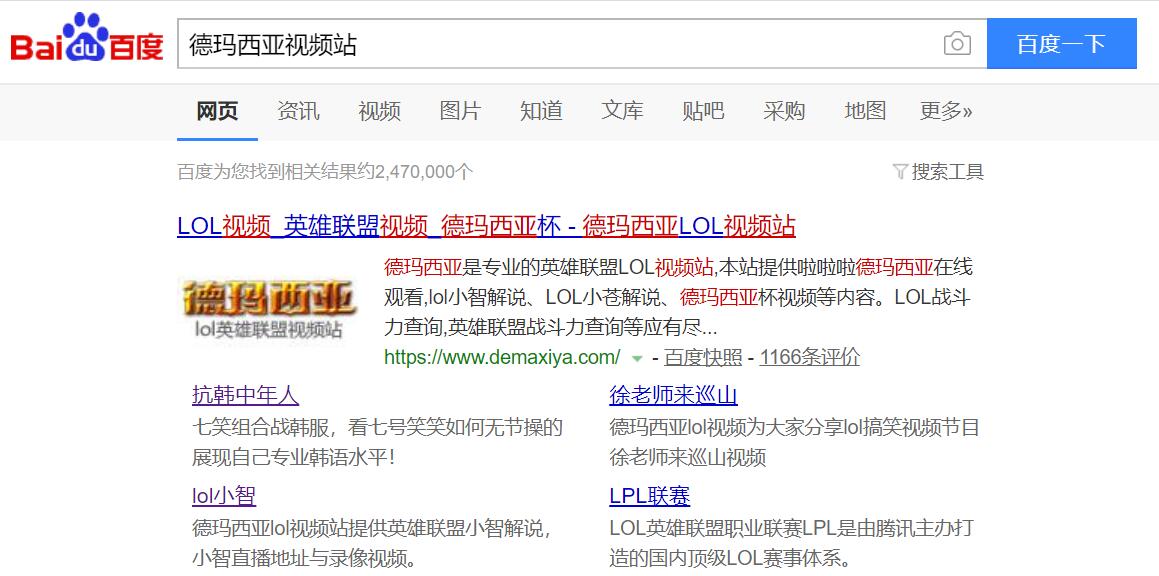View the 1166条评价 reviews
The image size is (1159, 576).
pyautogui.click(x=810, y=358)
